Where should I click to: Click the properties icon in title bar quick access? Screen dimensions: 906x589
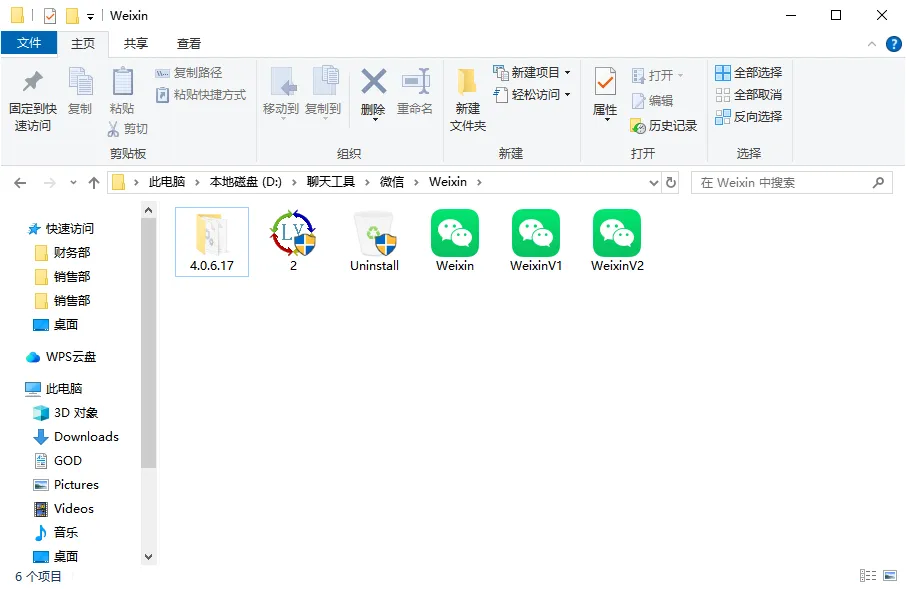tap(50, 16)
